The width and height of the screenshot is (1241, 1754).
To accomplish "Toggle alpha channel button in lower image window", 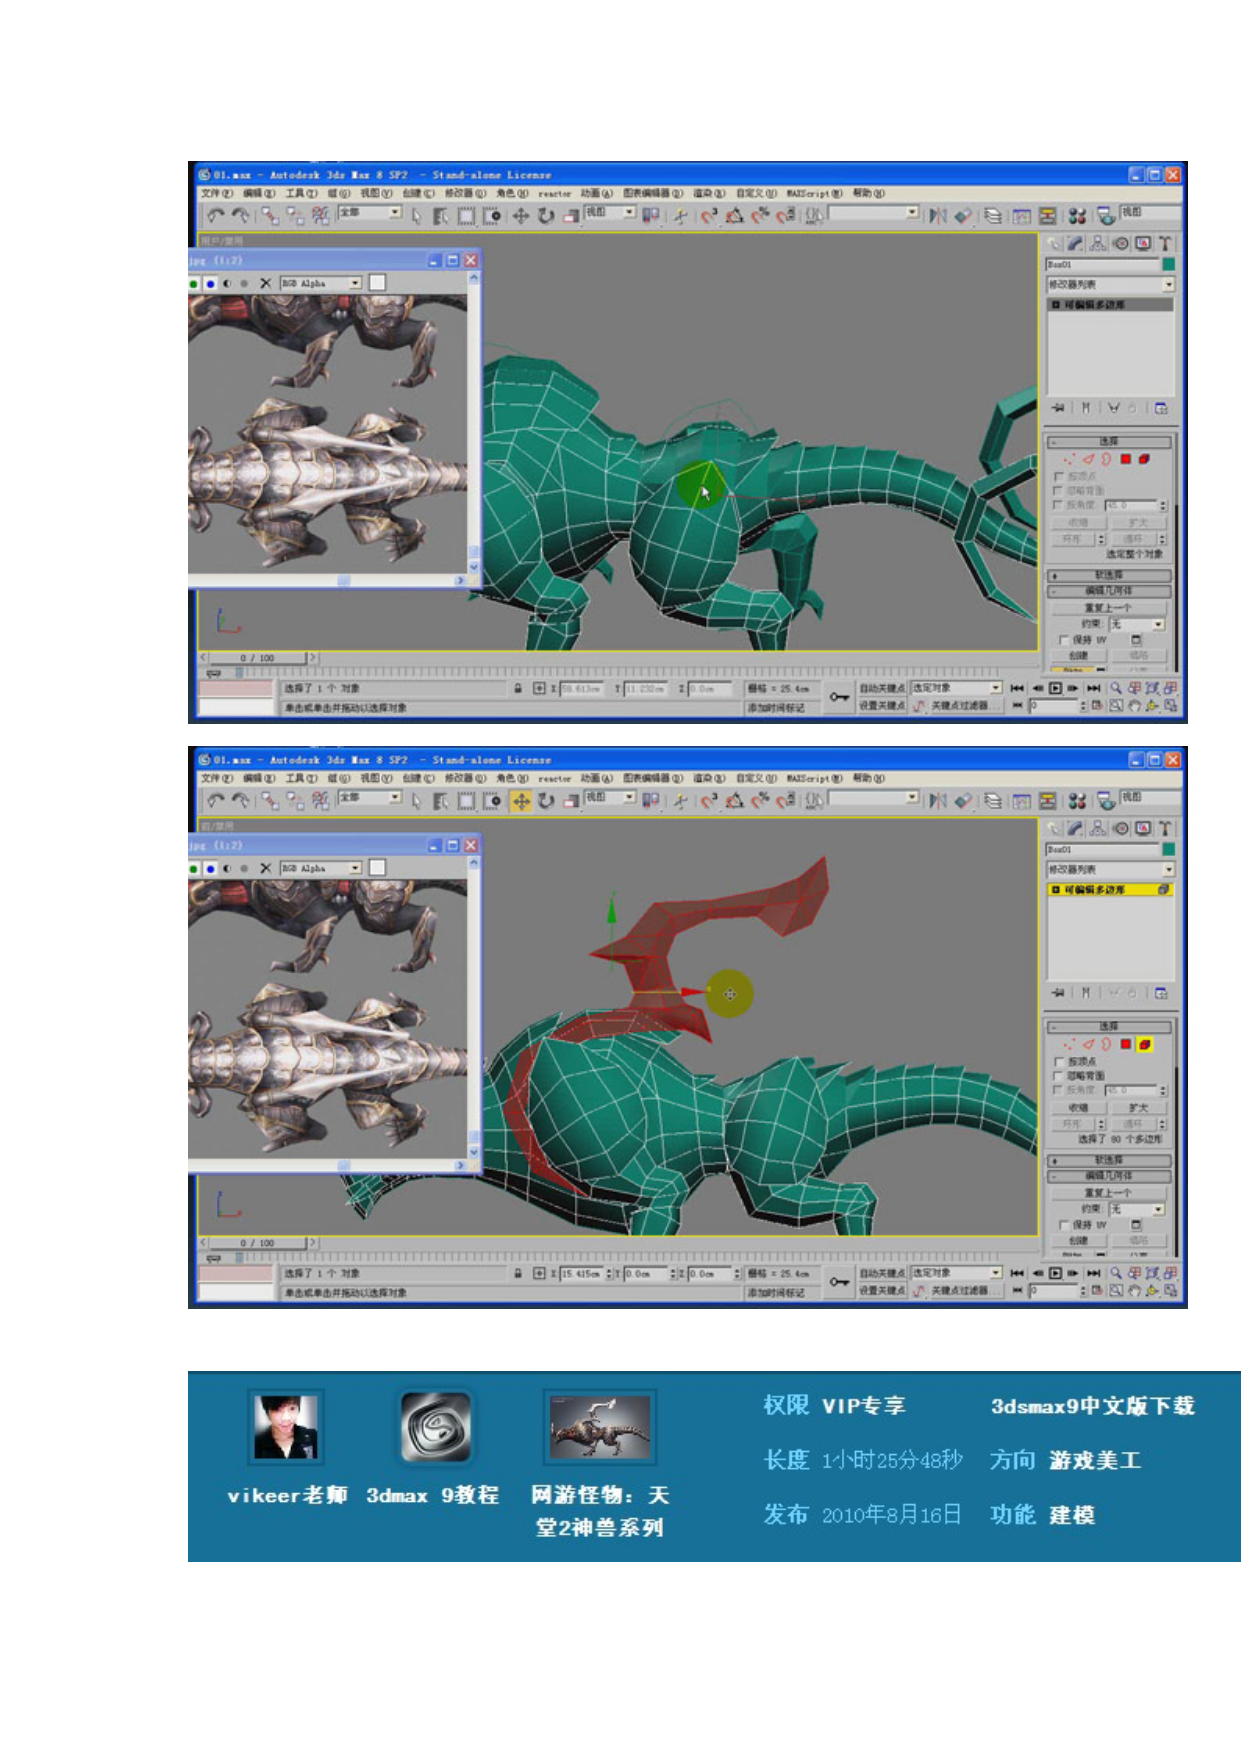I will (227, 868).
